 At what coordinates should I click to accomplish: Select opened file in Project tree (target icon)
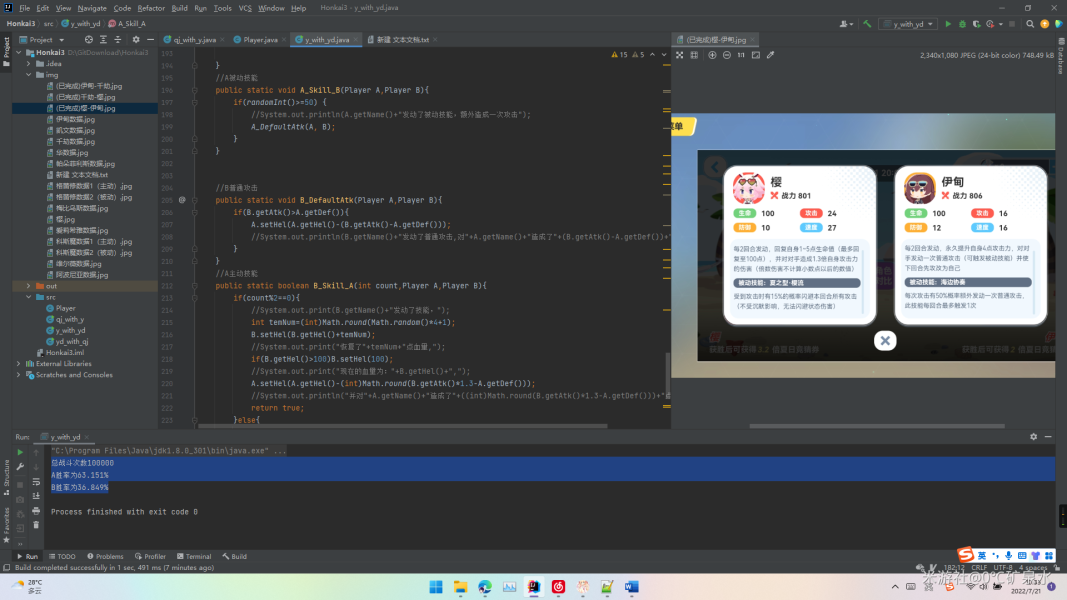(x=88, y=39)
